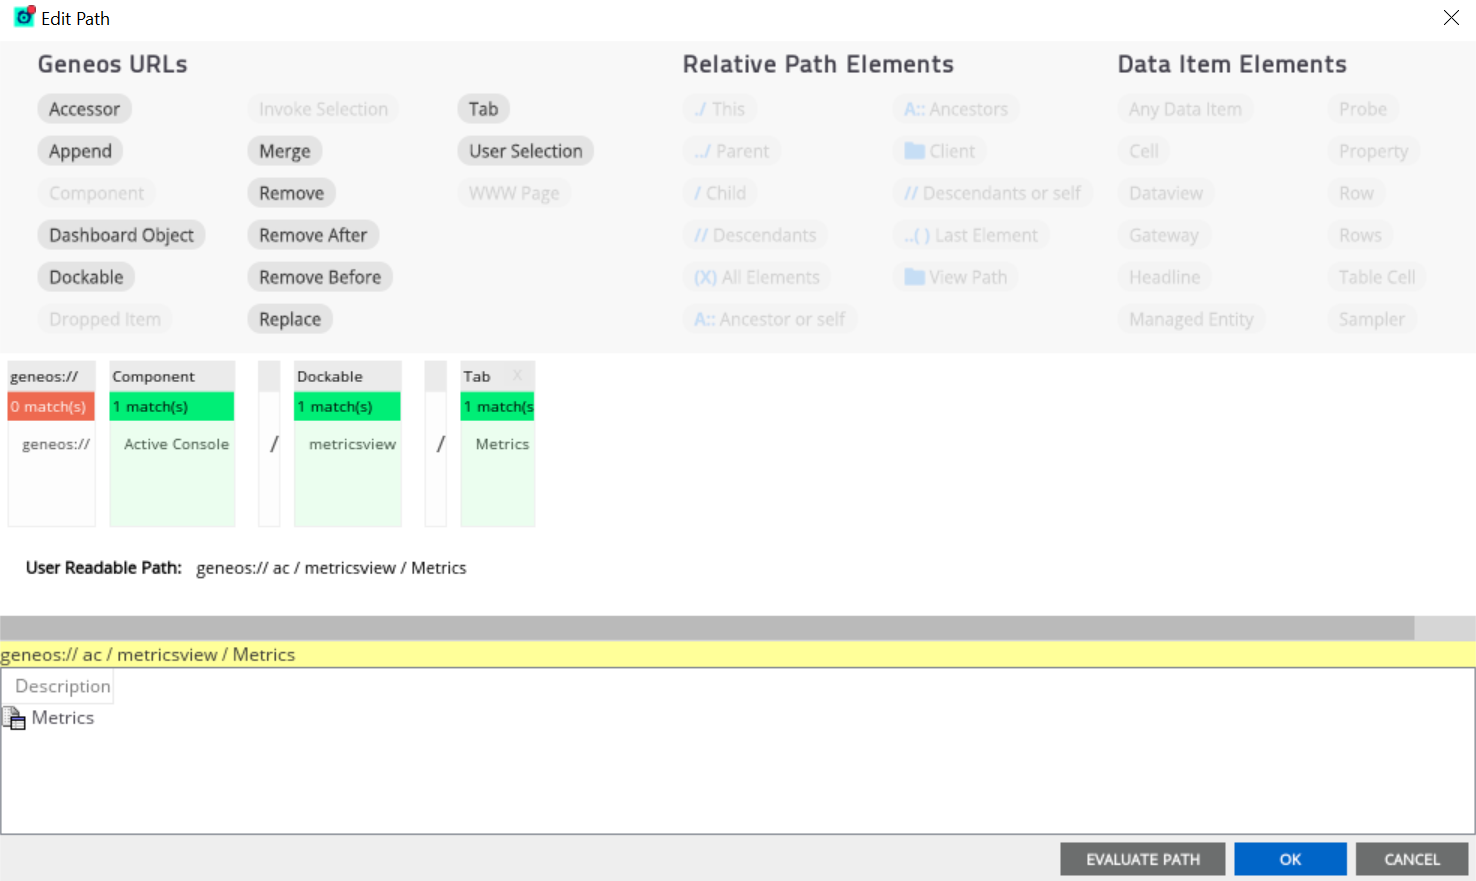Click the Table Cell element

(x=1377, y=277)
